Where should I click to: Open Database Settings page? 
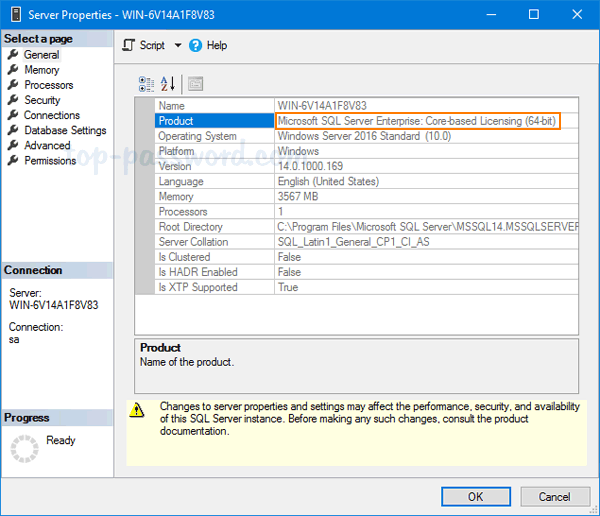[65, 130]
